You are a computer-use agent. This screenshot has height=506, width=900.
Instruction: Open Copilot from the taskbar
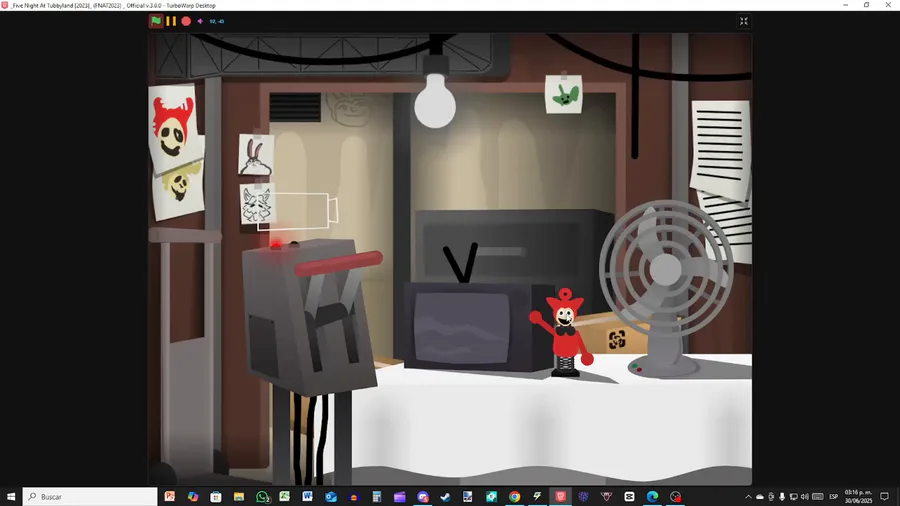click(x=193, y=496)
